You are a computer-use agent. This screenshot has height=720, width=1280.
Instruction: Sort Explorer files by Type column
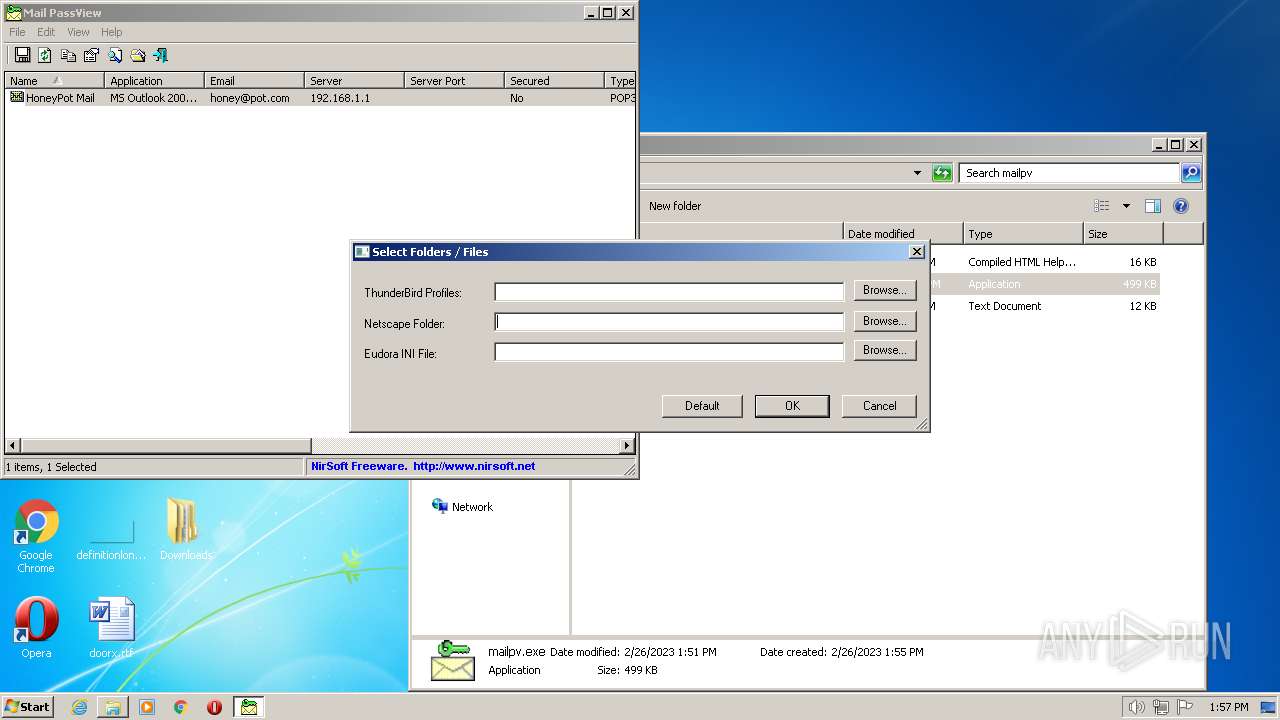[x=1023, y=234]
